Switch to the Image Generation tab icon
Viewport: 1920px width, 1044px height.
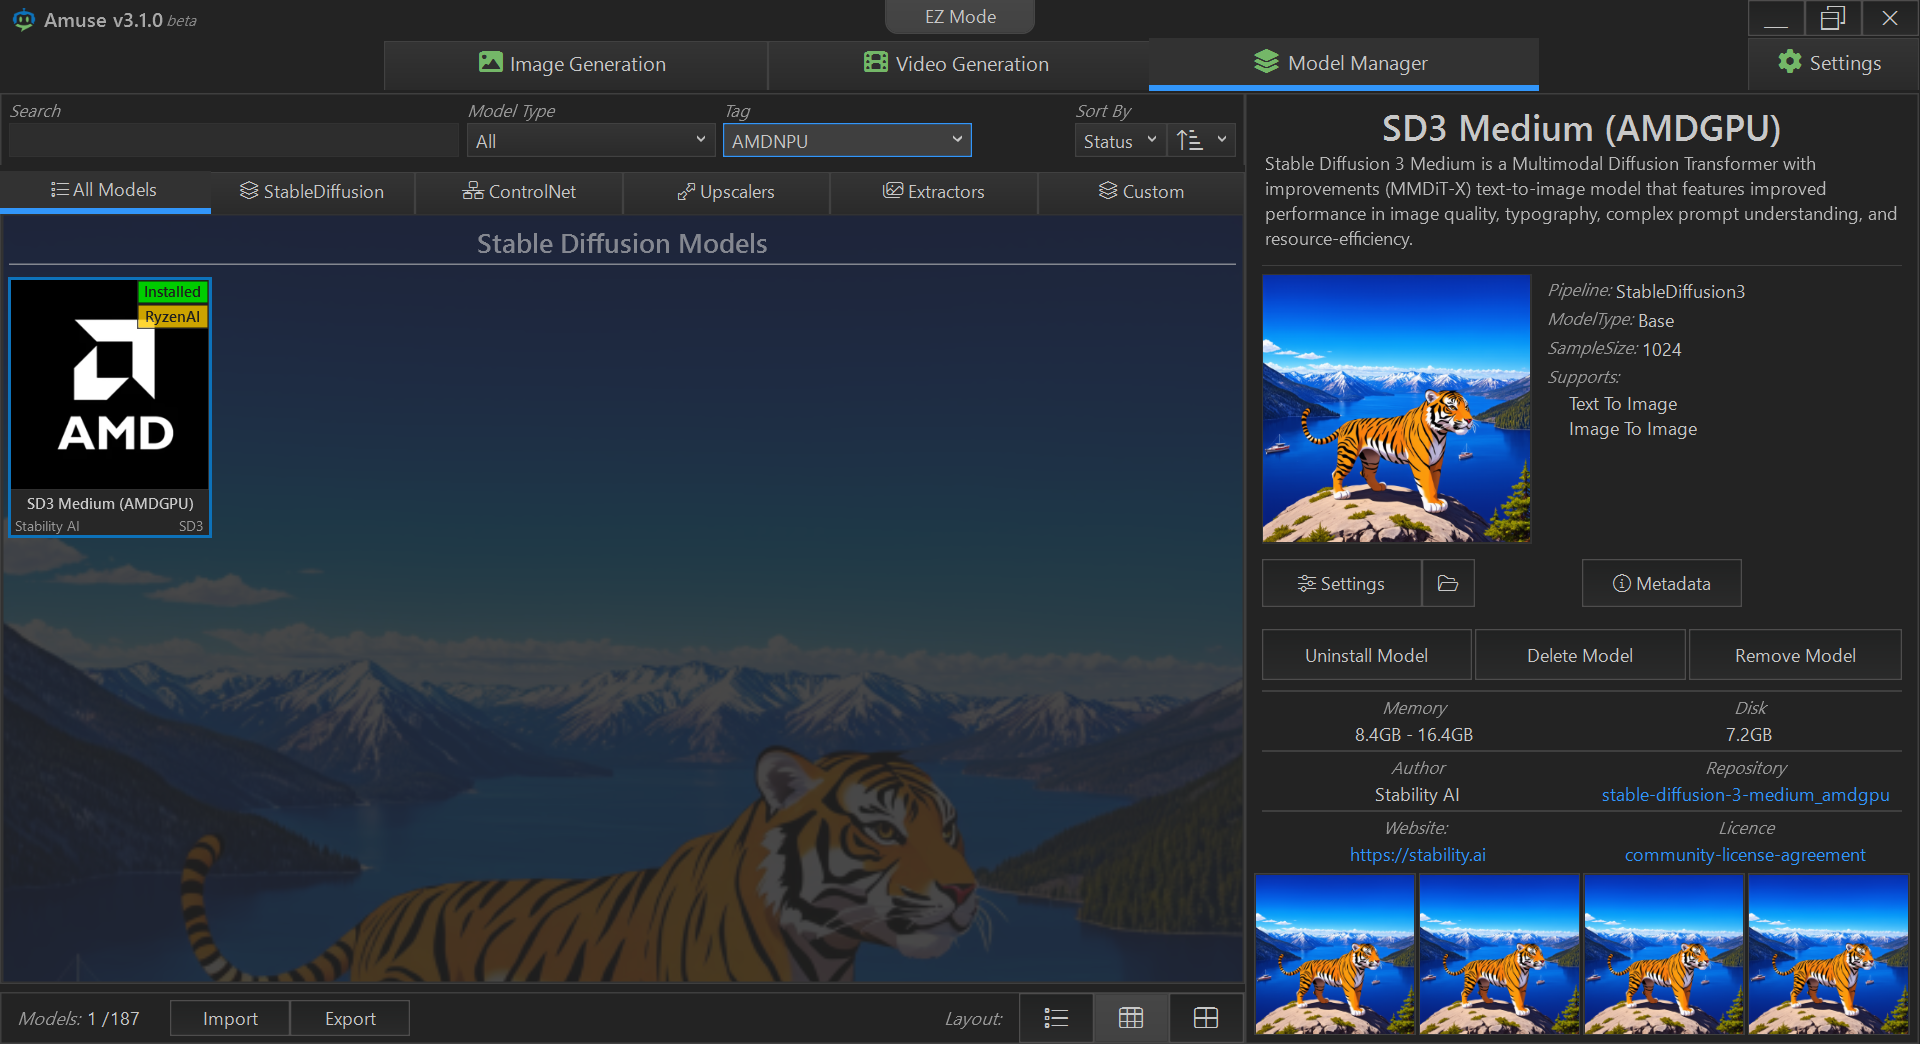point(490,63)
